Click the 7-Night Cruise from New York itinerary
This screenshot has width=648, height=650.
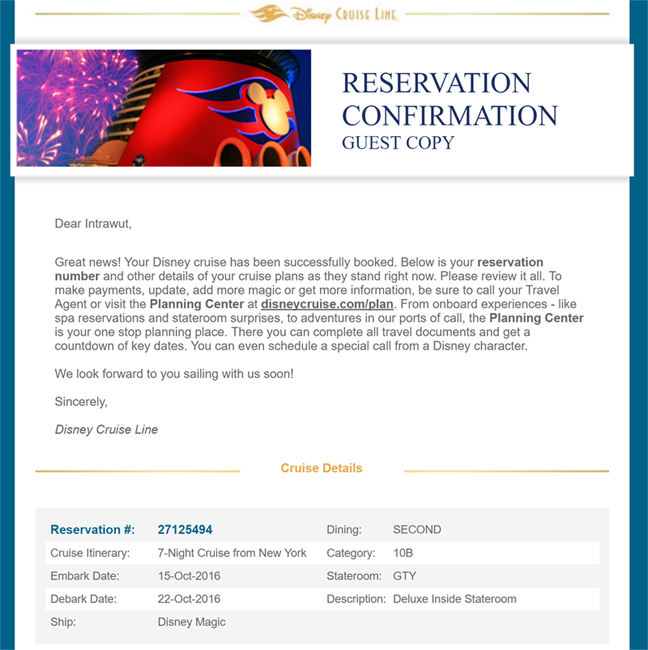(x=232, y=553)
